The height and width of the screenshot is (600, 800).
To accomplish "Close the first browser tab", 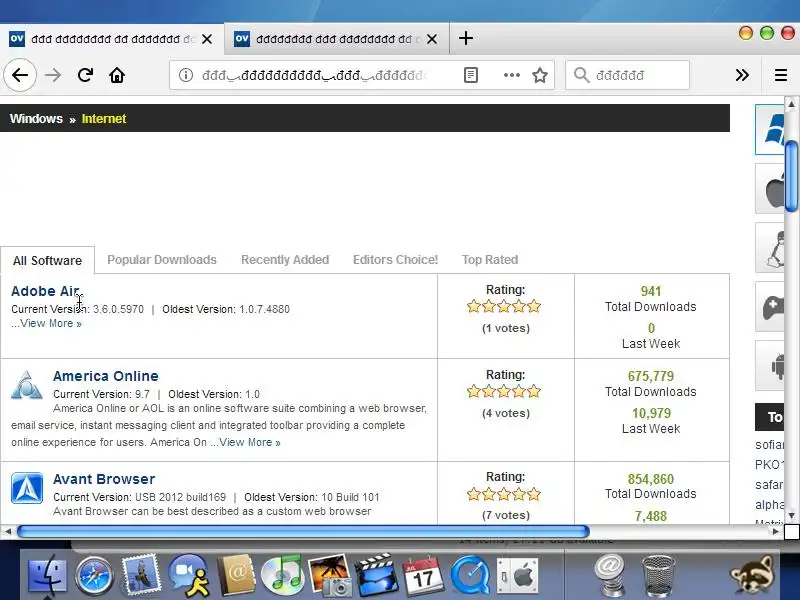I will point(207,39).
